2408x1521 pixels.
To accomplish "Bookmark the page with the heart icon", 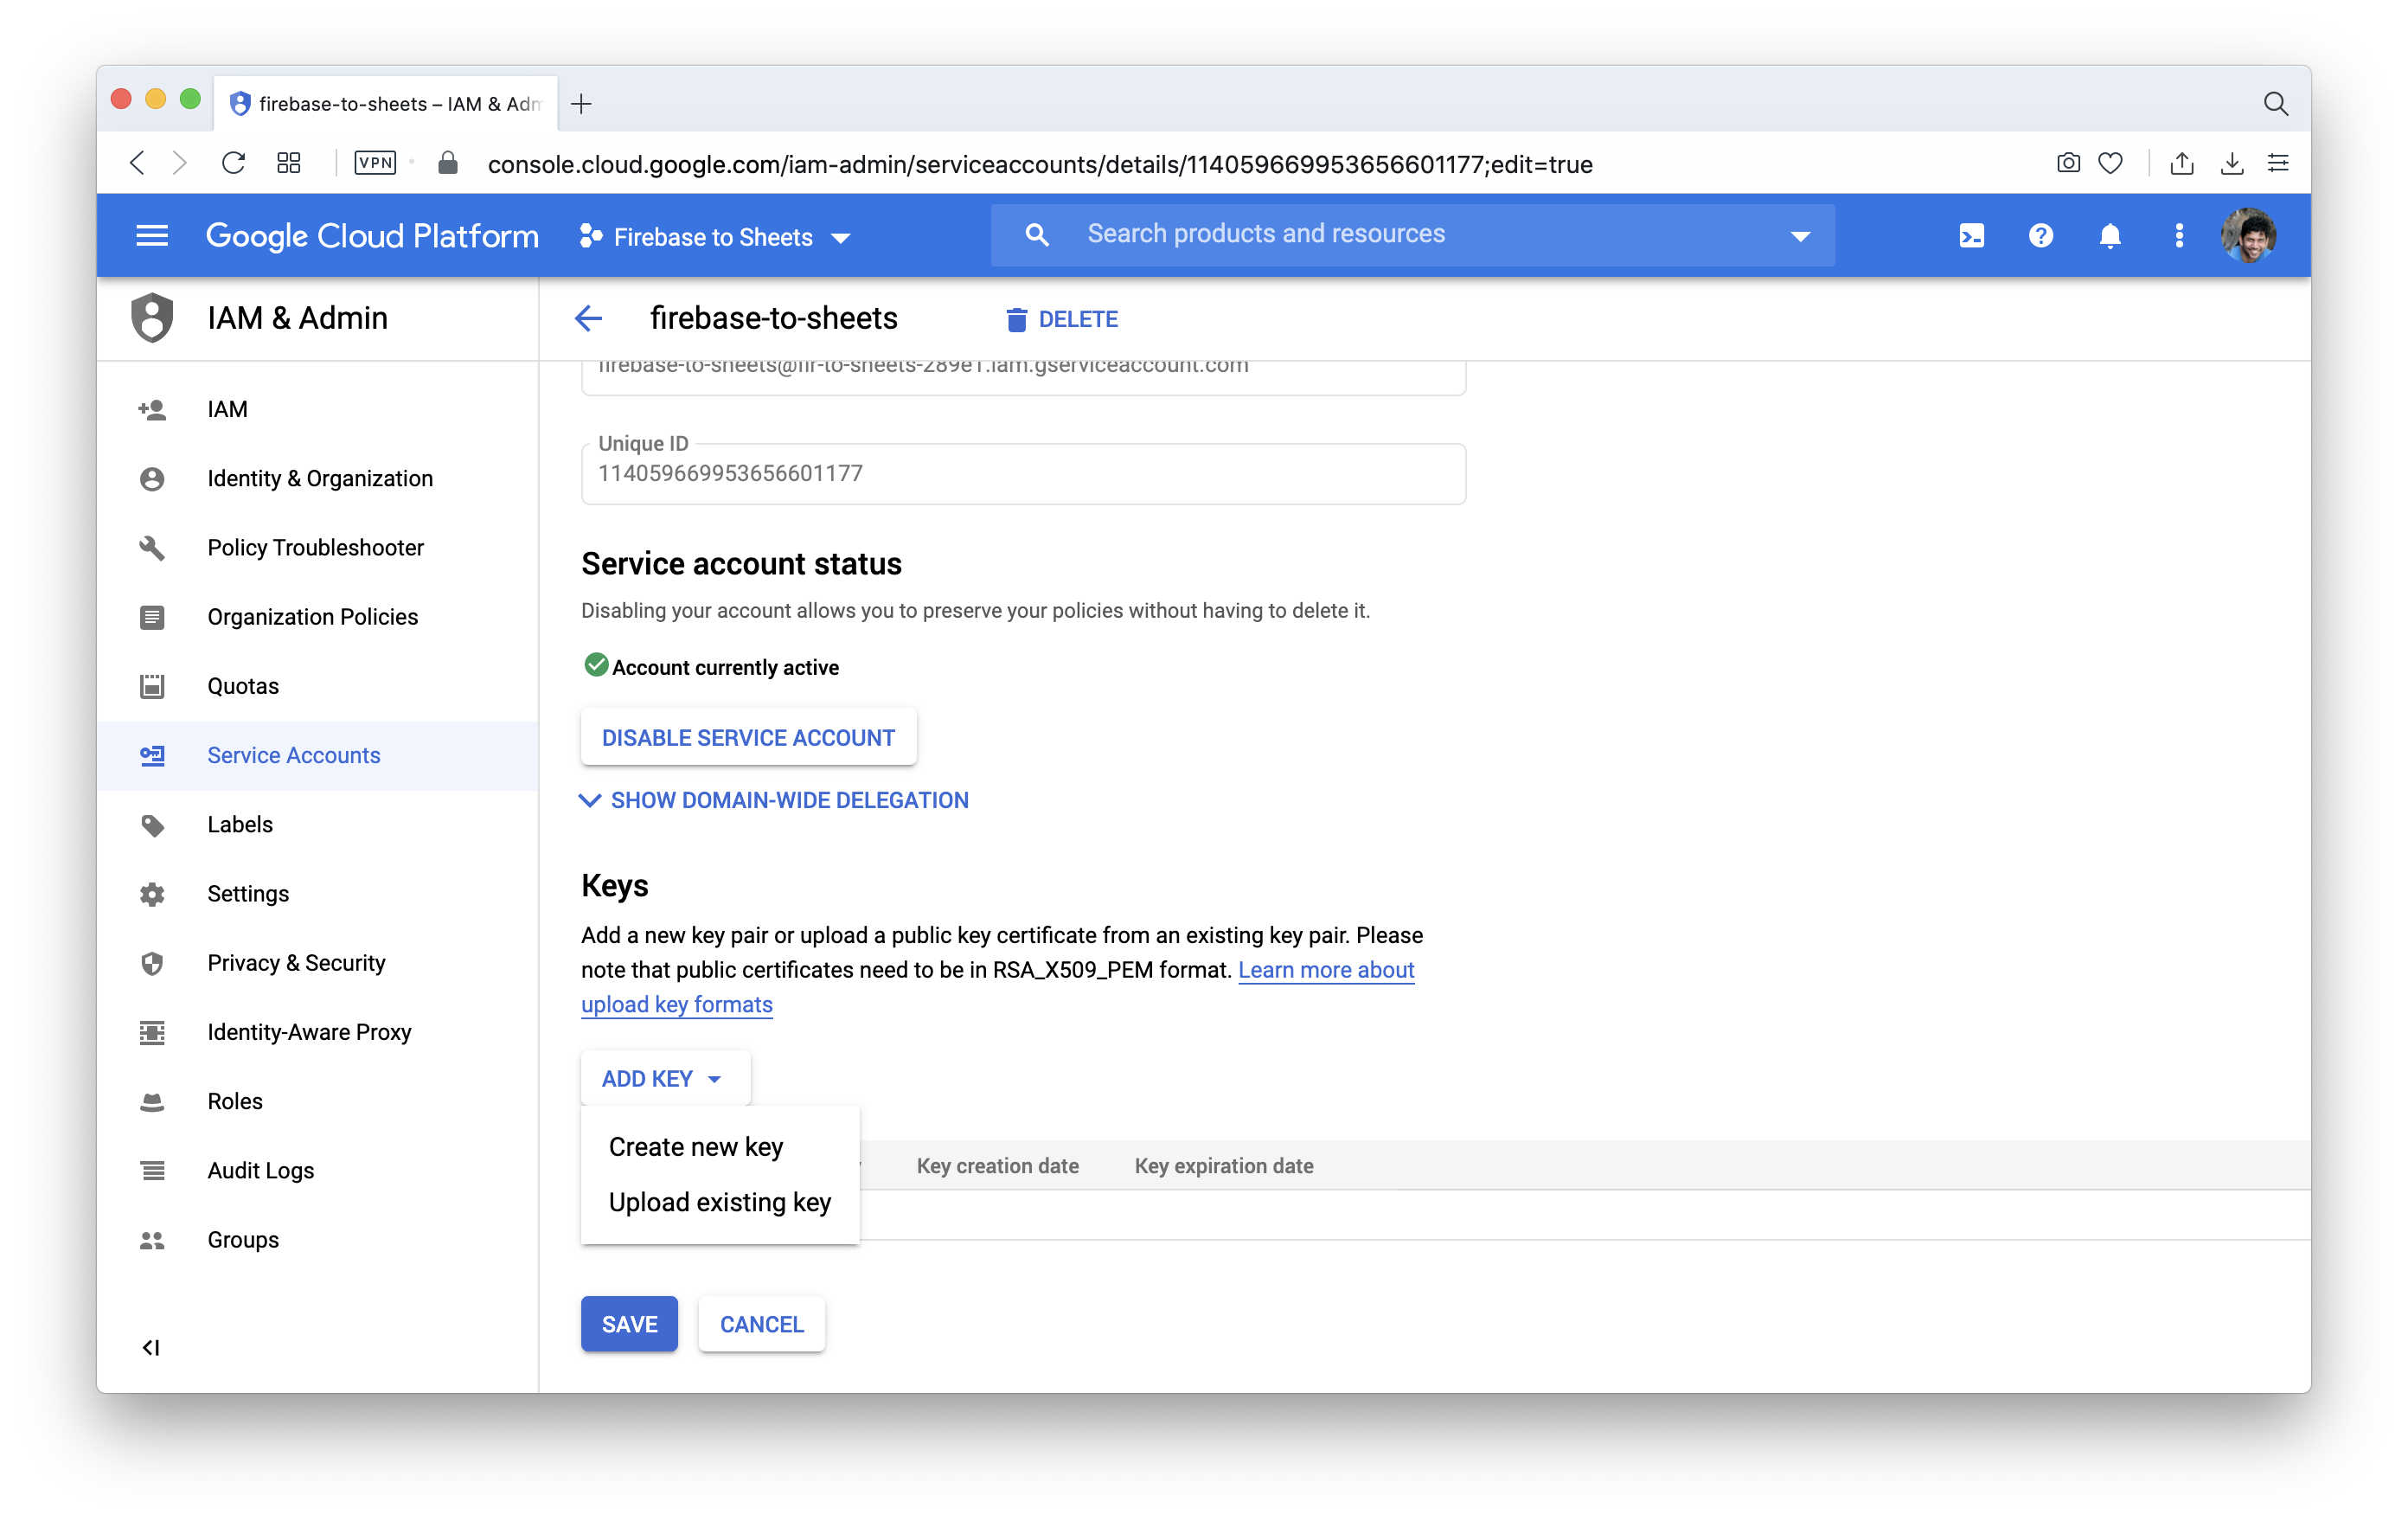I will pos(2110,163).
